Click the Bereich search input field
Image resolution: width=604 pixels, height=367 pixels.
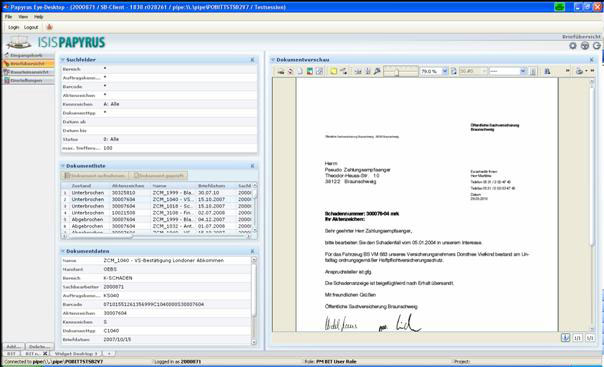pyautogui.click(x=179, y=69)
